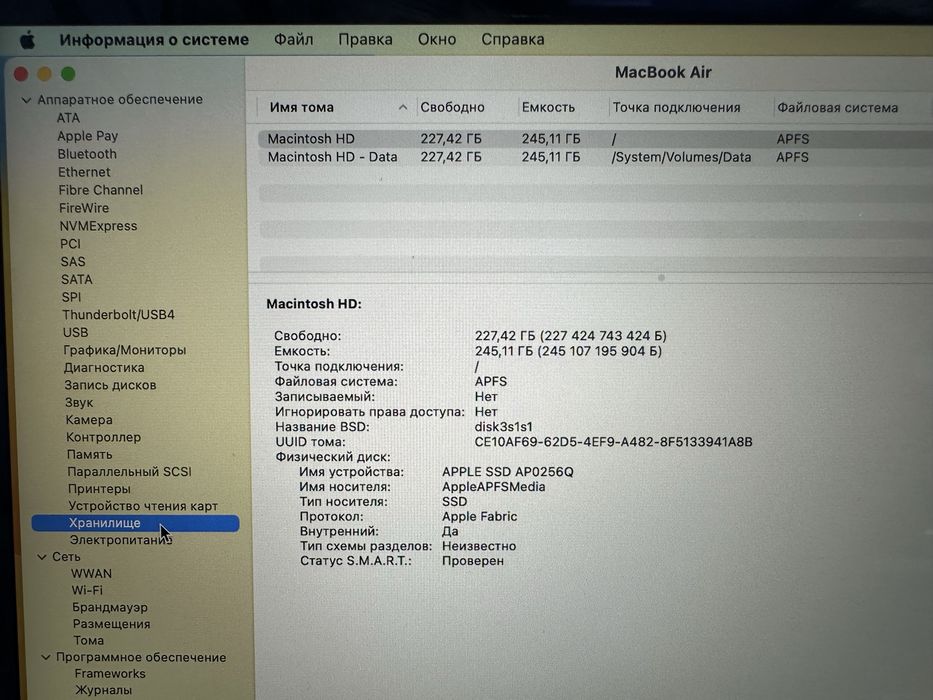
Task: Close the System Information window
Action: coord(21,74)
